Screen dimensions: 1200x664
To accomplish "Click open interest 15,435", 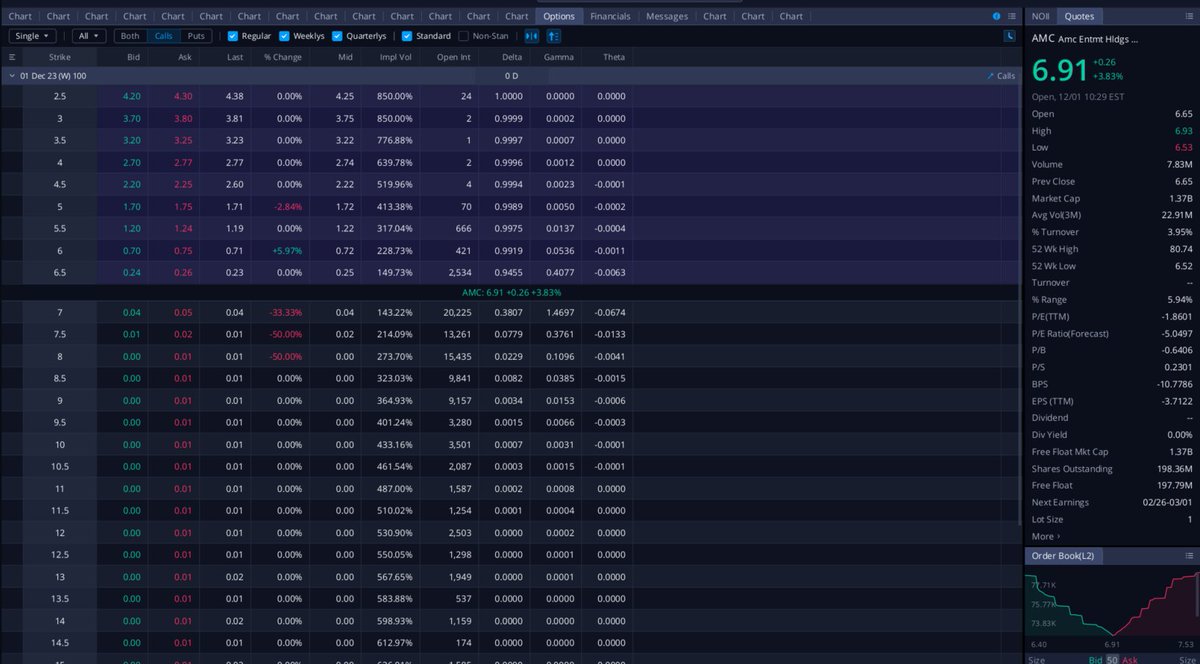I will [x=456, y=356].
